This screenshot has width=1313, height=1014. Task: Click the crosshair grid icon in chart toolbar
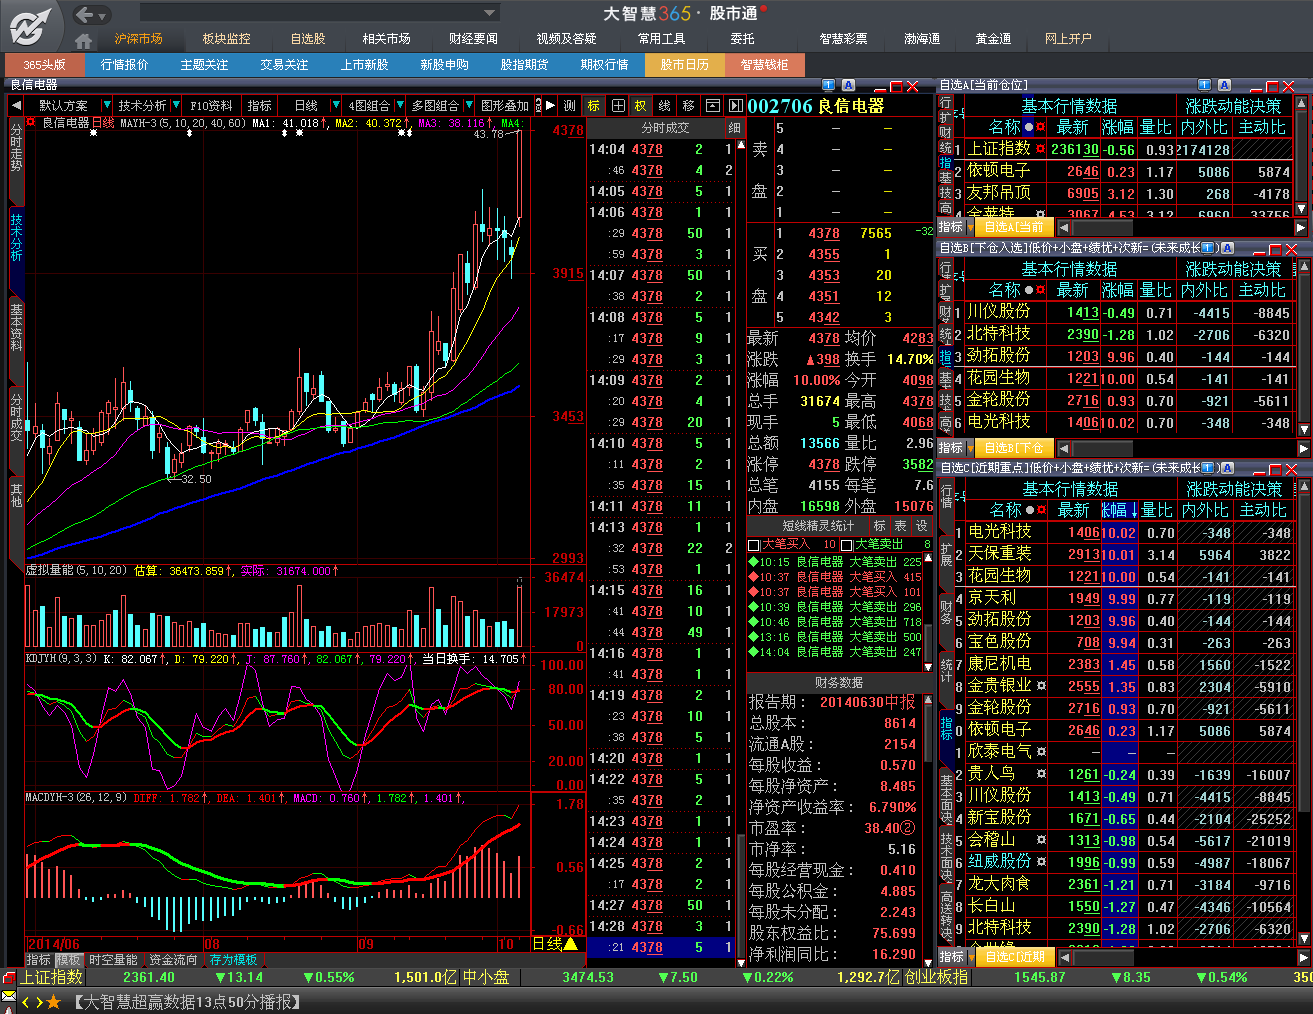pos(618,106)
